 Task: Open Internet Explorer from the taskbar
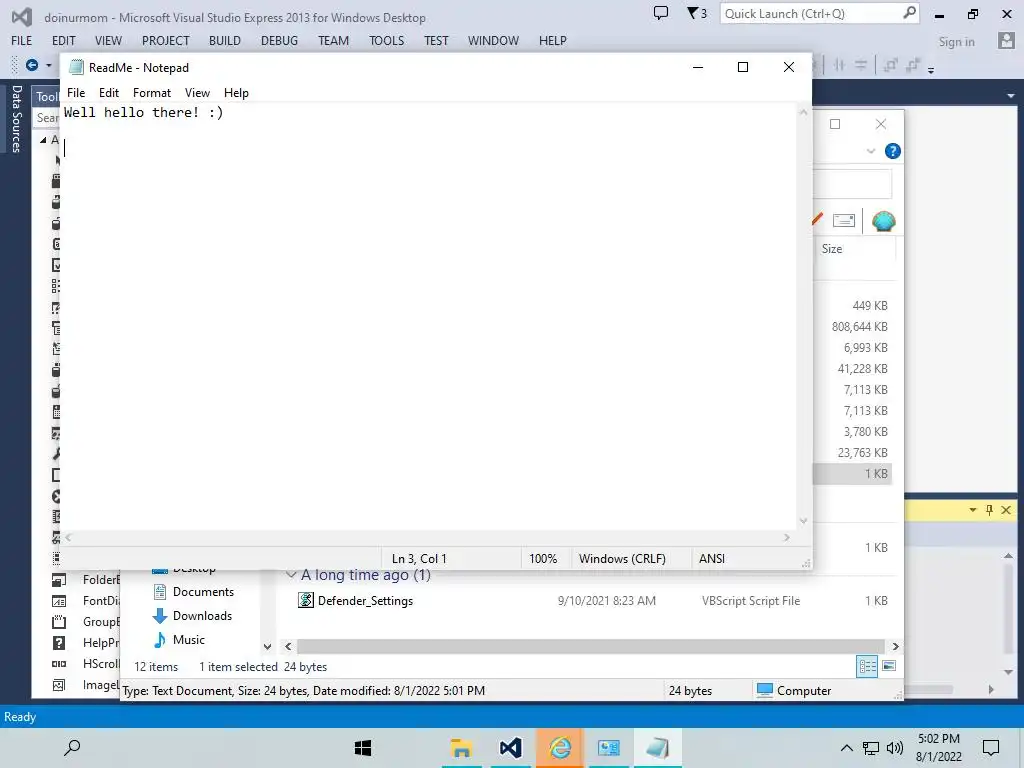click(560, 748)
